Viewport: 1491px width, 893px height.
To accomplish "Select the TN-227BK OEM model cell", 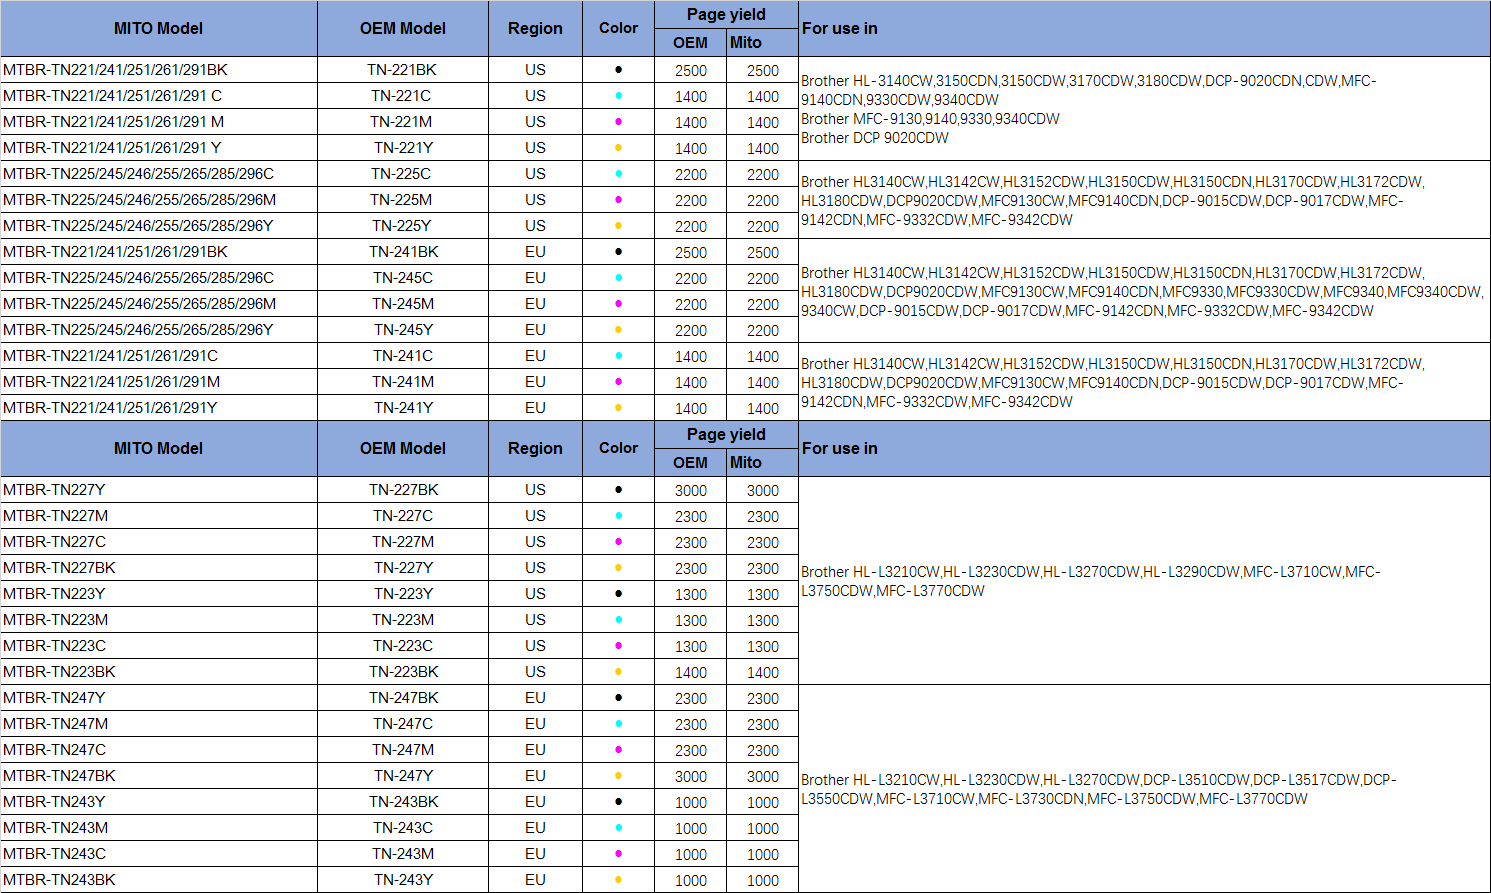I will 402,490.
